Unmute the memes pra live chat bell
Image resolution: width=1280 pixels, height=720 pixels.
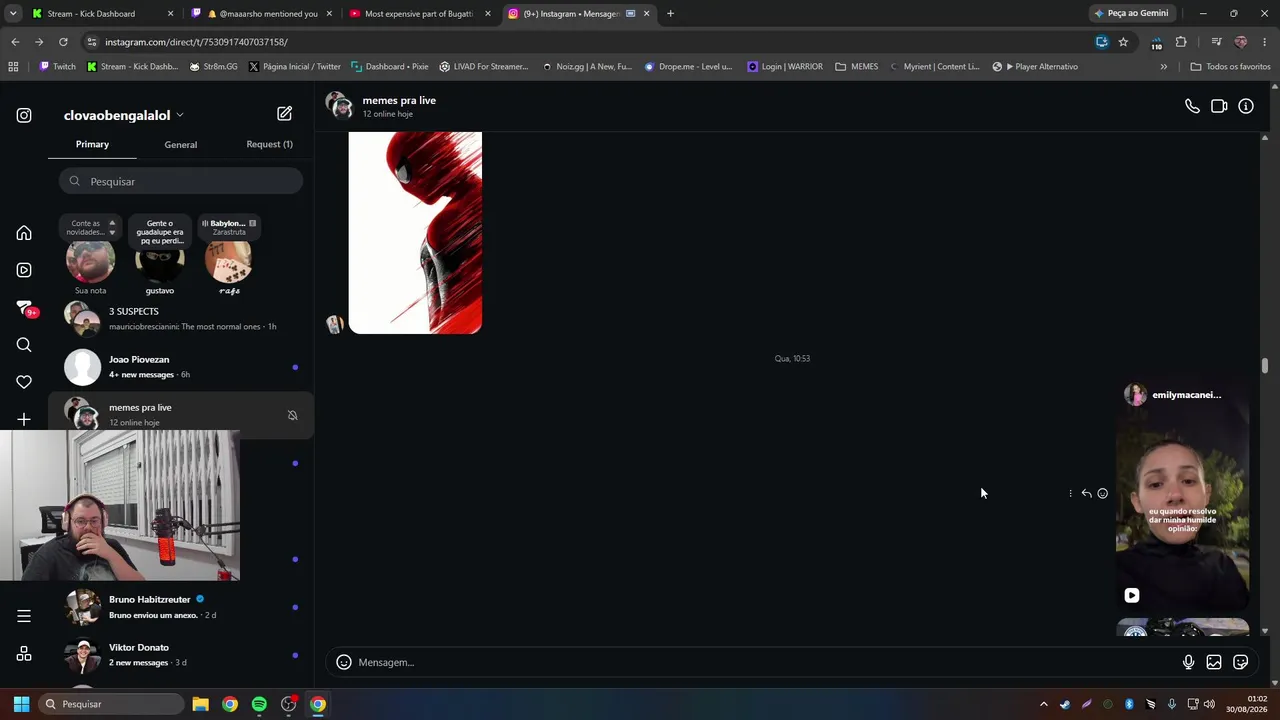292,415
